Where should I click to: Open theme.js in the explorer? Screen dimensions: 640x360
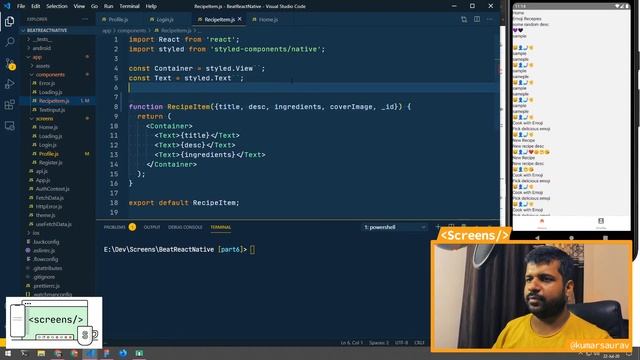coord(45,215)
